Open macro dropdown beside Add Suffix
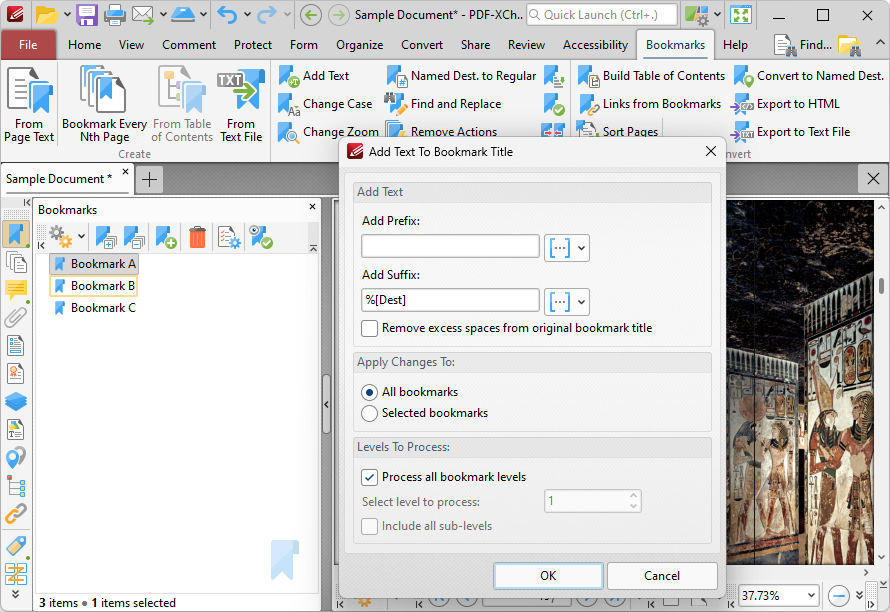The width and height of the screenshot is (890, 612). click(x=566, y=301)
